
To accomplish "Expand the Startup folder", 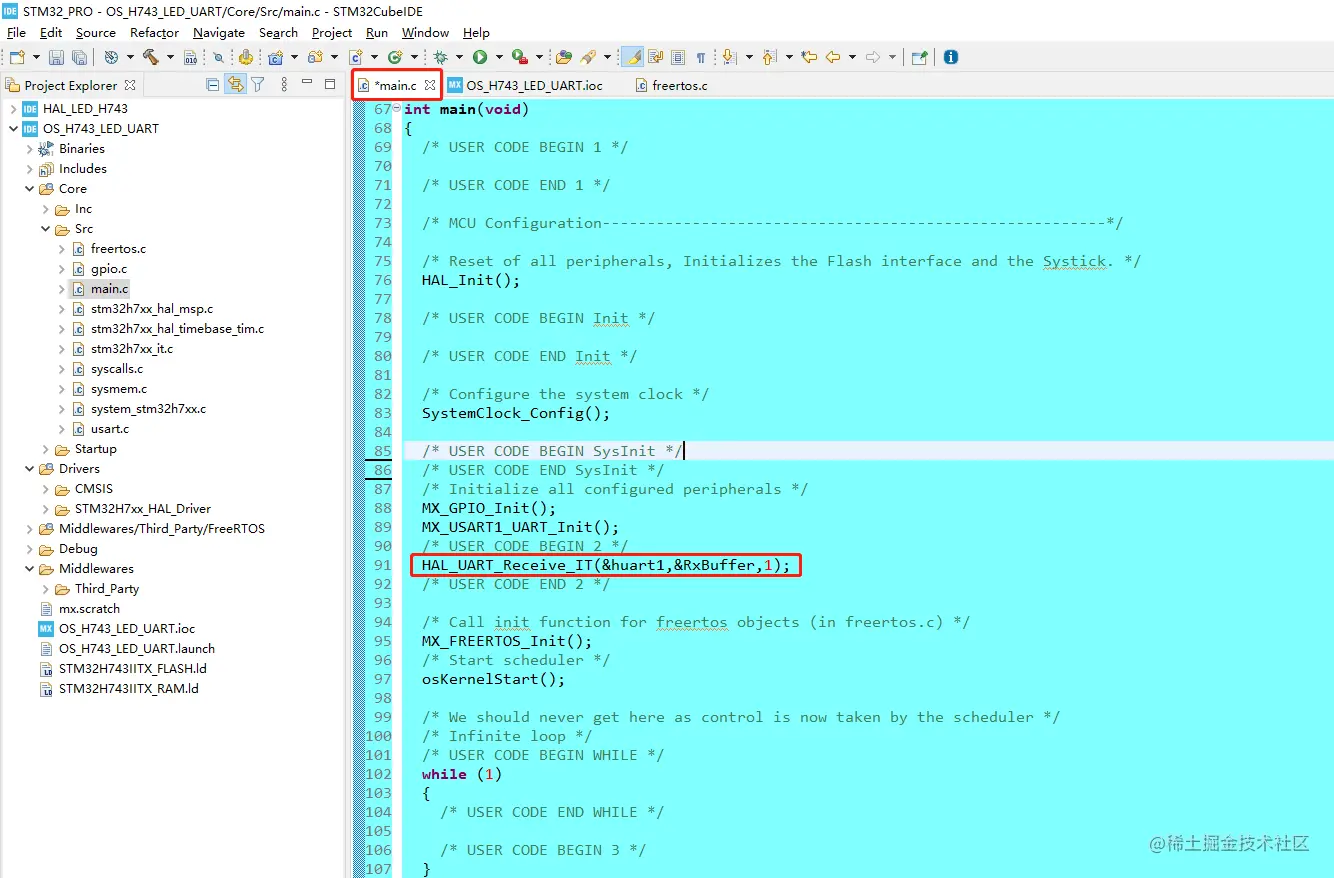I will click(45, 449).
